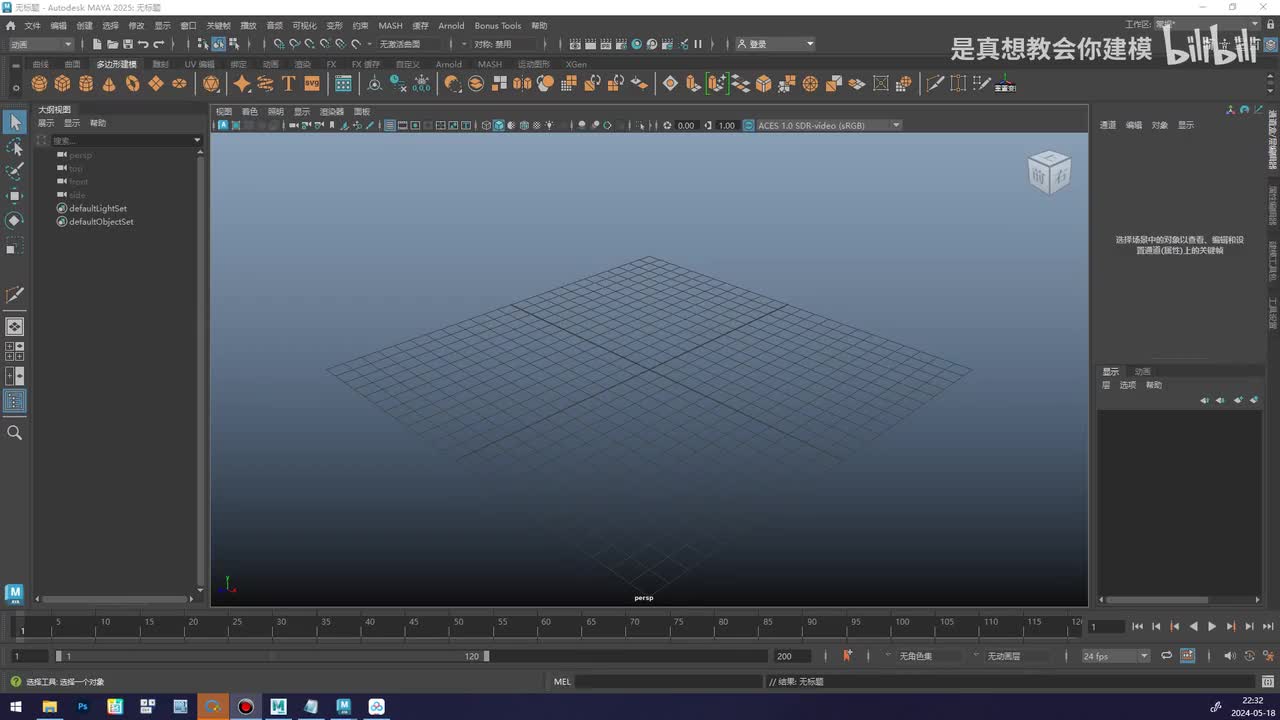
Task: Click the platonic solid shelf icon
Action: click(211, 84)
